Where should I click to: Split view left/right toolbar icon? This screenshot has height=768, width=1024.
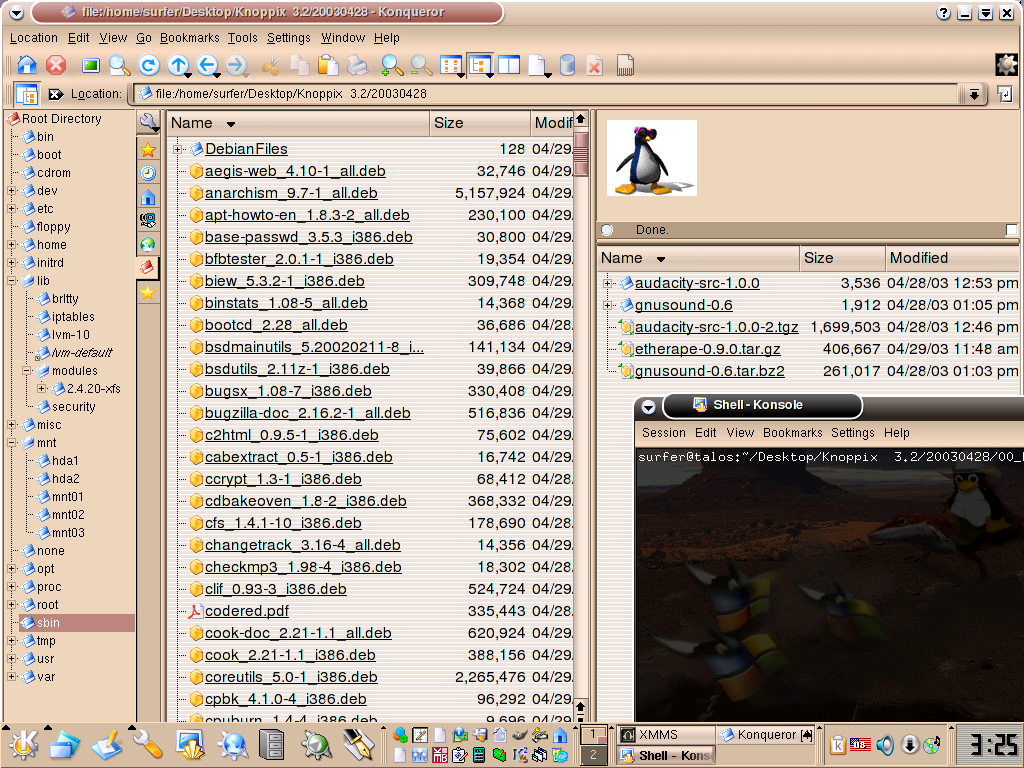(509, 65)
